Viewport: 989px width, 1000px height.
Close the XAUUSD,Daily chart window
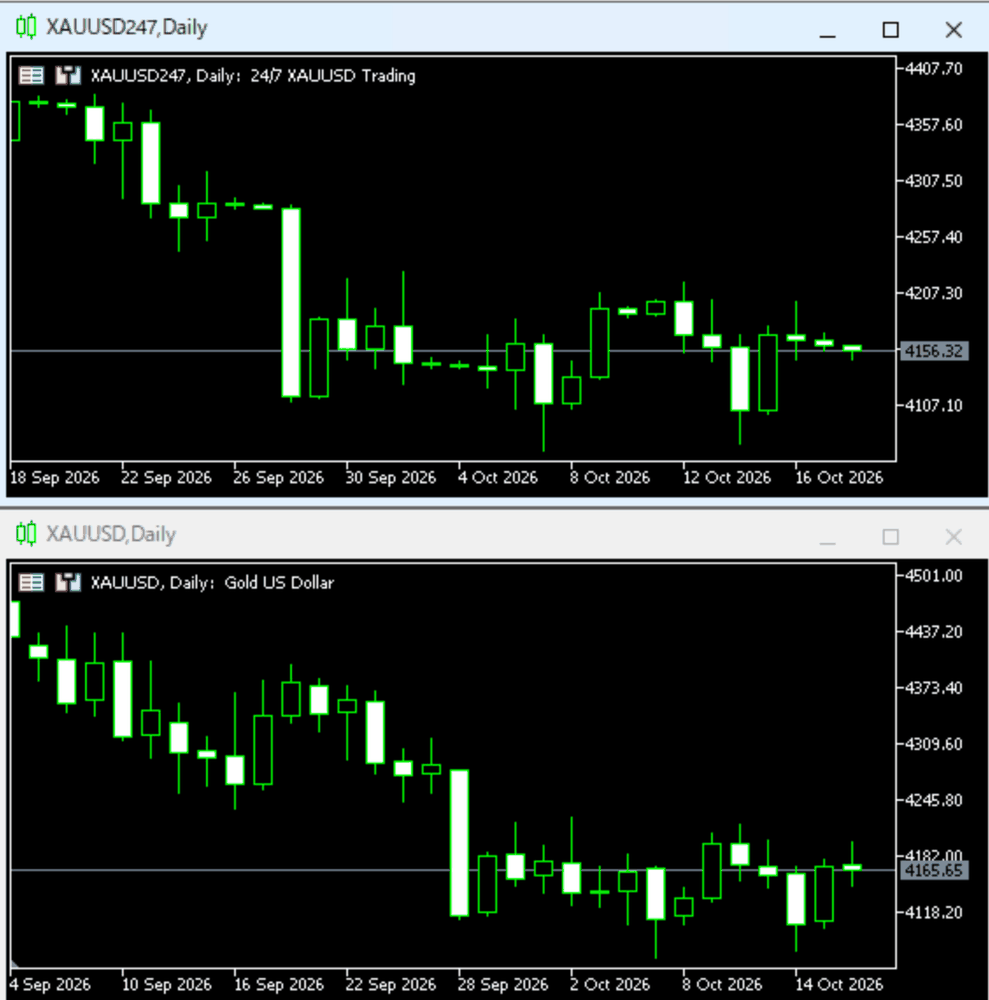(953, 537)
